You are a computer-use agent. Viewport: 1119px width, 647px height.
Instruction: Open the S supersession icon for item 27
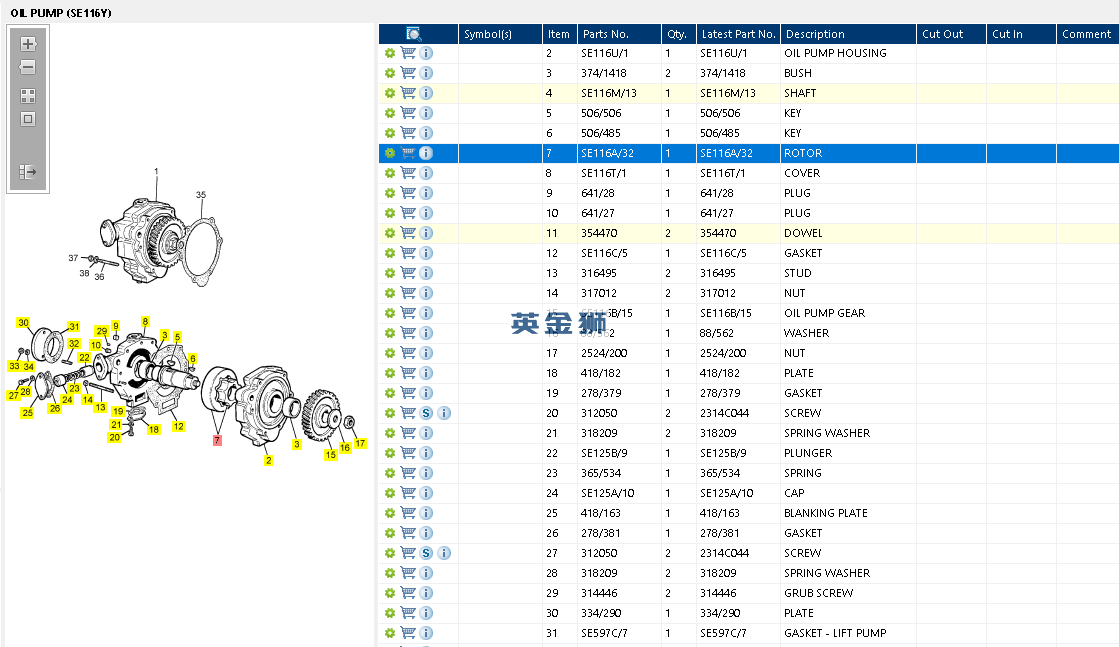(x=426, y=553)
